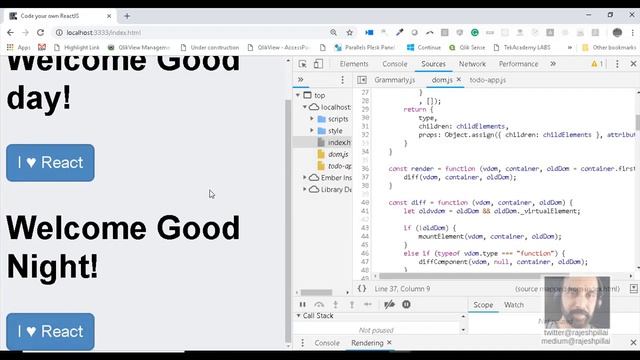Toggle the device toolbar in DevTools
The image size is (640, 360).
point(318,64)
